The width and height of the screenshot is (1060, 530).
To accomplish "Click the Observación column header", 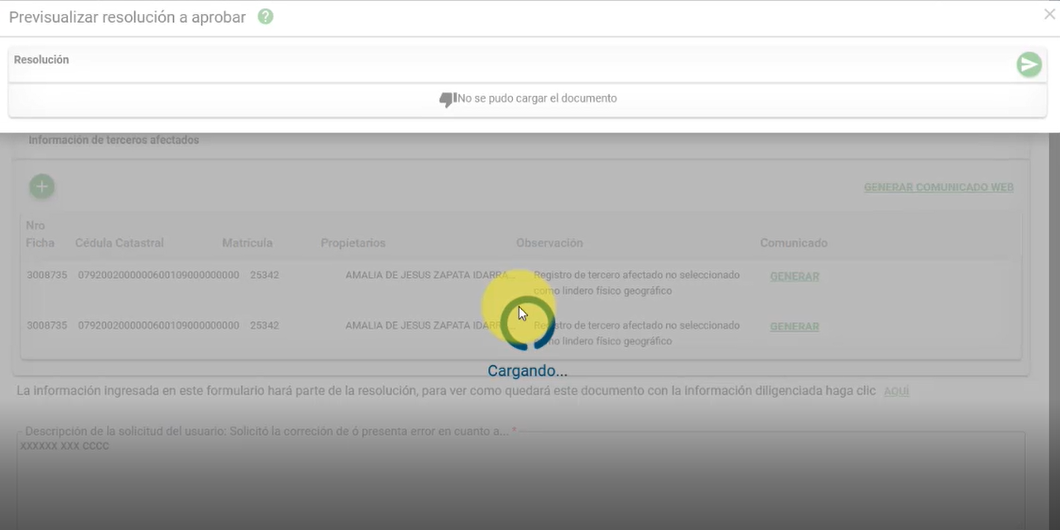I will [x=549, y=243].
